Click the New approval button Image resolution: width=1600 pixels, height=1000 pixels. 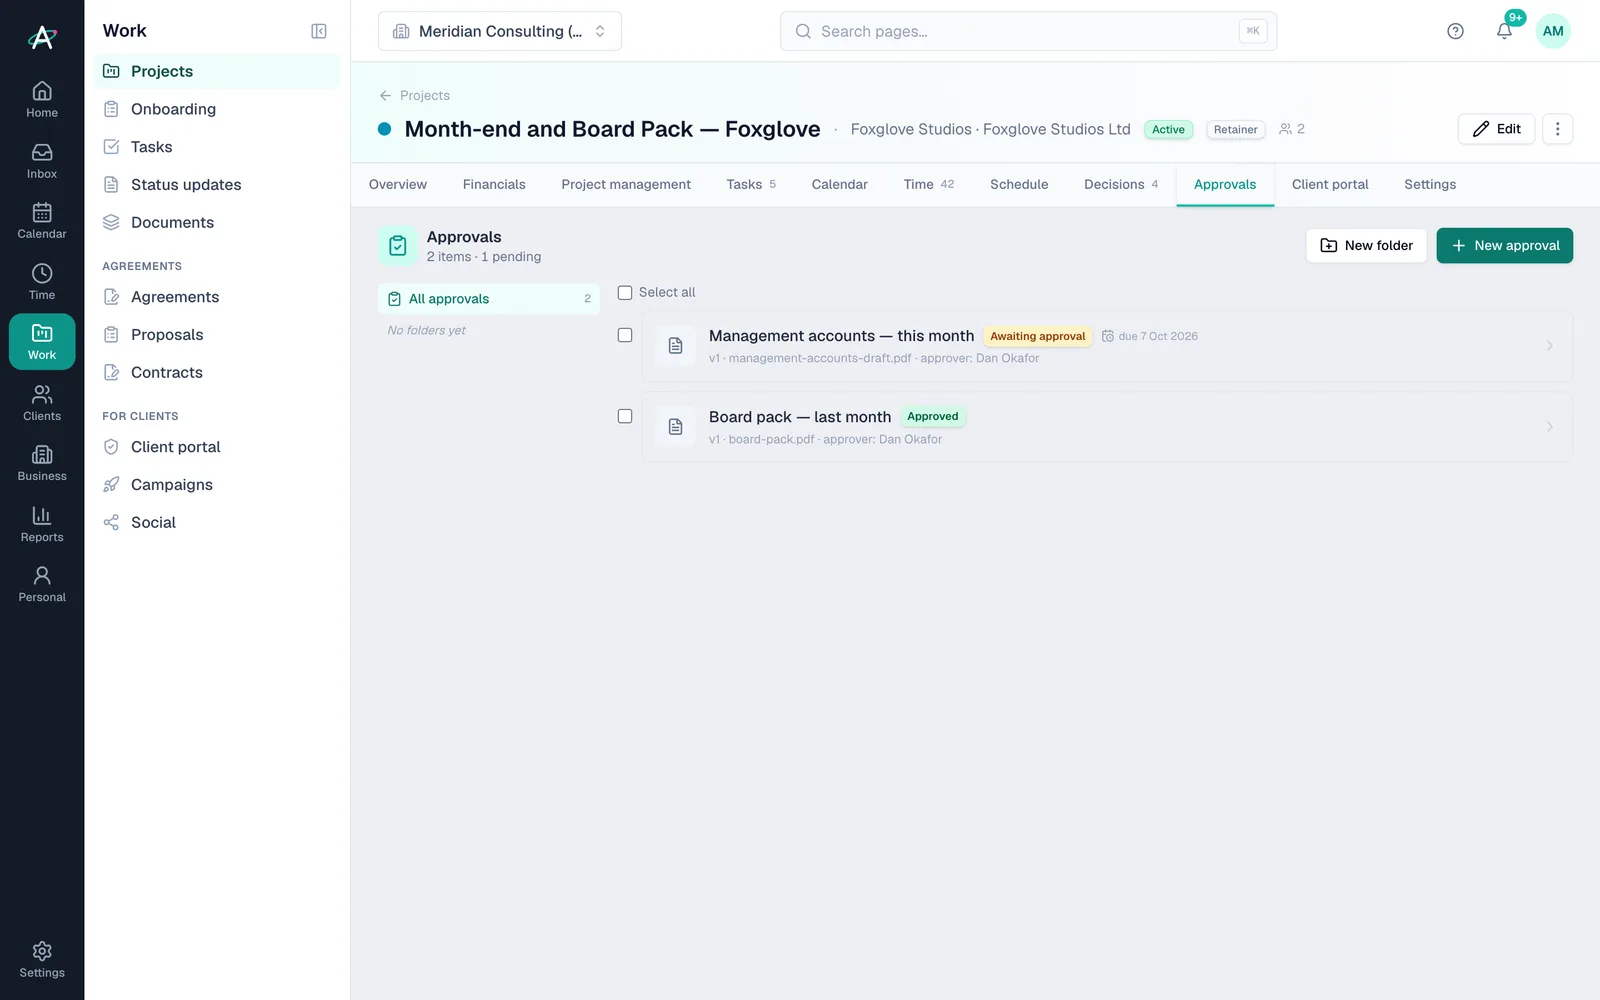click(x=1504, y=246)
